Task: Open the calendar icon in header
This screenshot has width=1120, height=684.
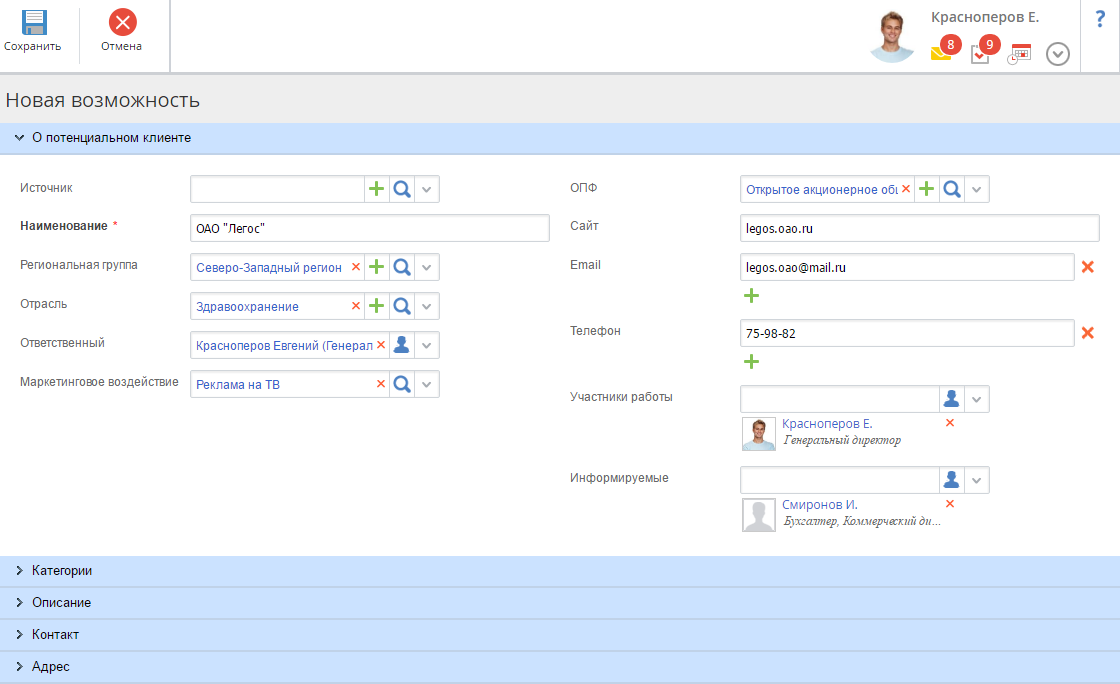Action: [1019, 54]
